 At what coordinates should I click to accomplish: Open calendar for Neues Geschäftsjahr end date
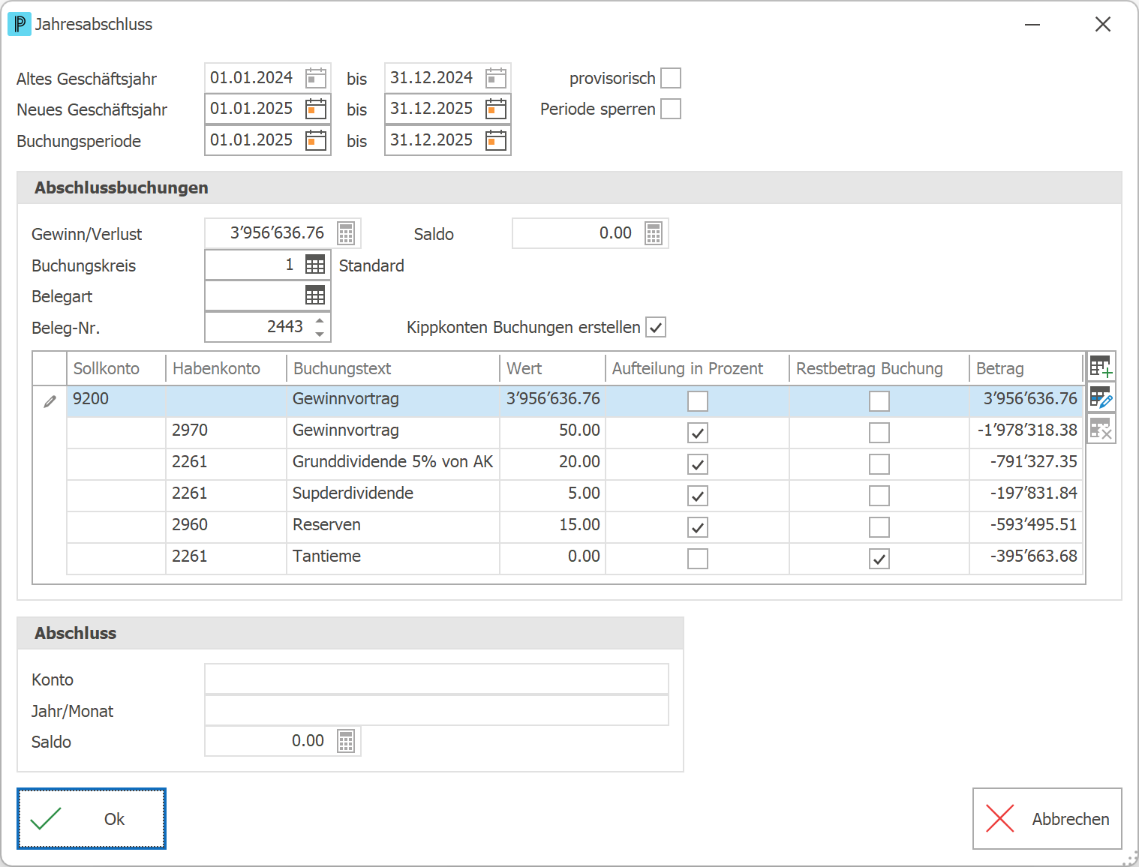click(495, 109)
